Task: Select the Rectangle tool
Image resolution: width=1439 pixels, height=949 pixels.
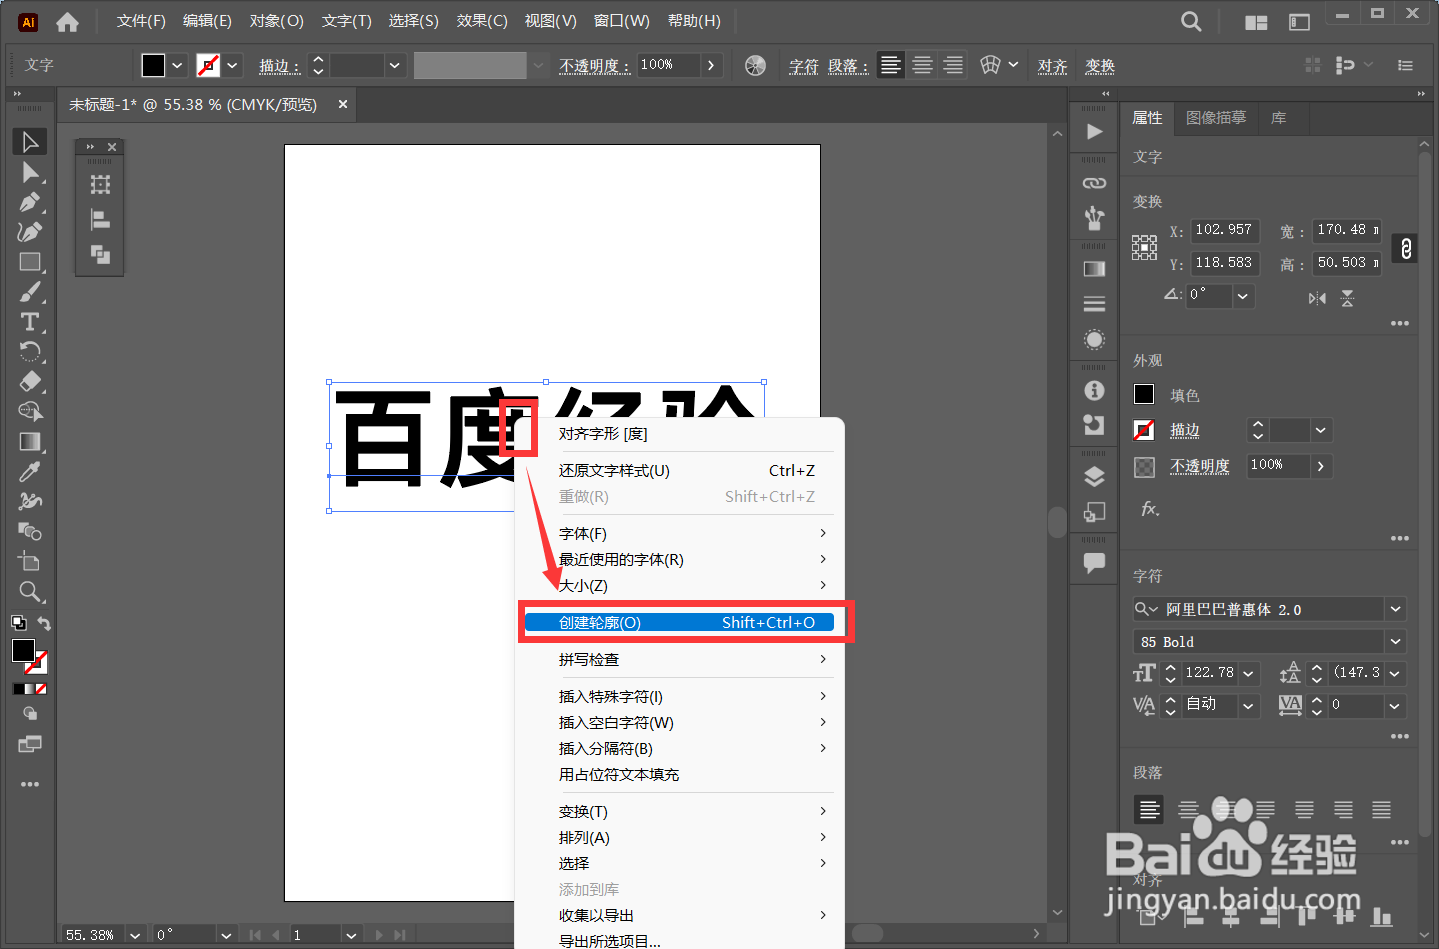Action: (x=30, y=262)
